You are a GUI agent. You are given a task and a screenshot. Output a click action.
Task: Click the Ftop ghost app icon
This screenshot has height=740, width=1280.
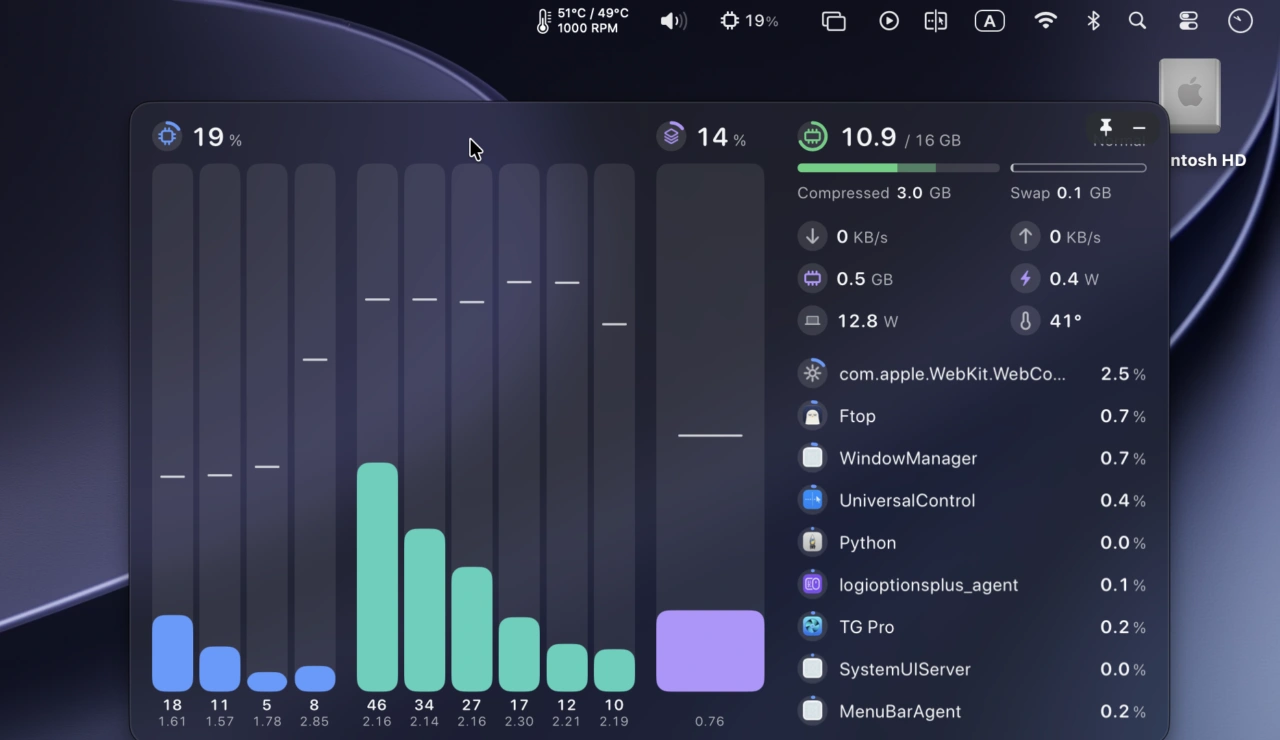pos(812,416)
